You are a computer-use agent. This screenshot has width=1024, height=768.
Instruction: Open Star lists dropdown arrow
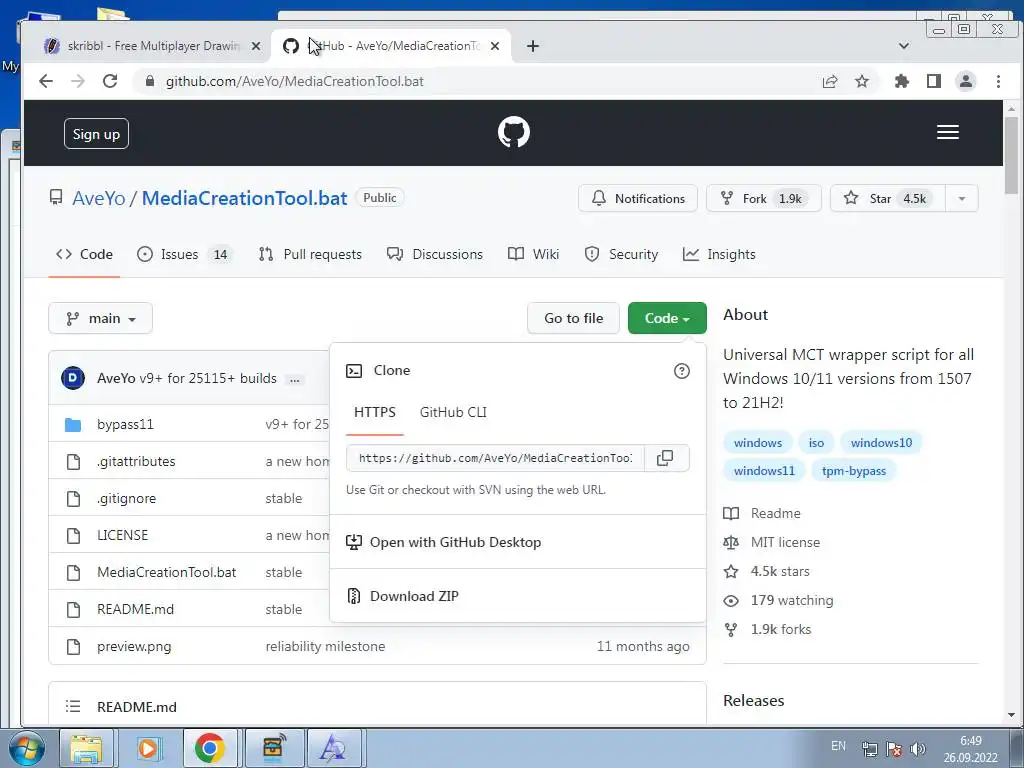click(961, 199)
